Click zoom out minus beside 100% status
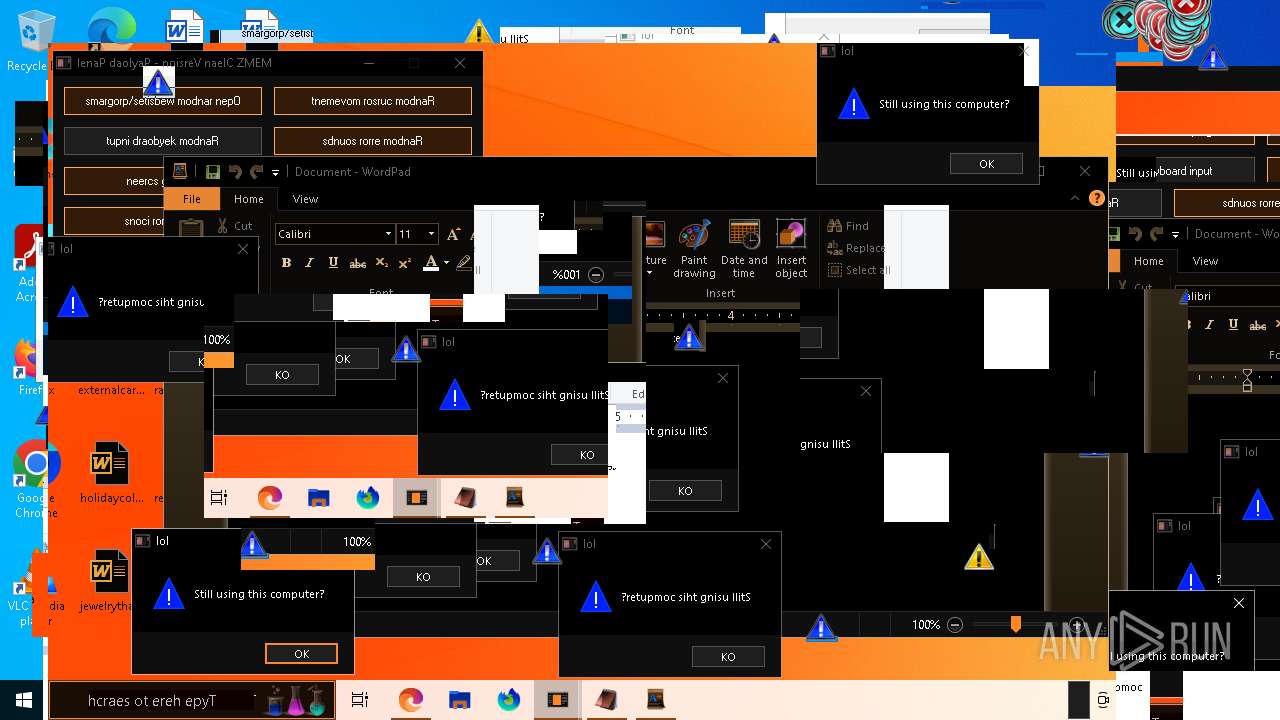Image resolution: width=1280 pixels, height=720 pixels. (955, 625)
